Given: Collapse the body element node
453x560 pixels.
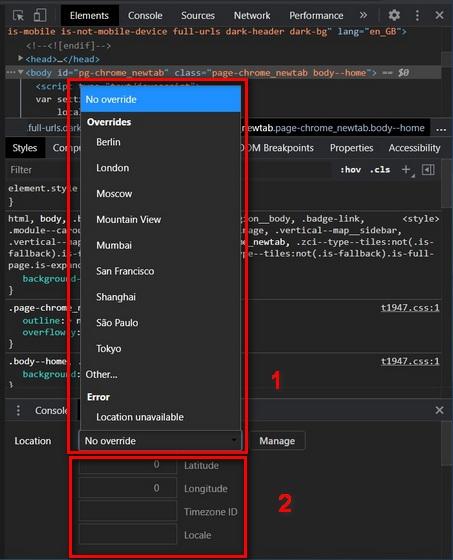Looking at the screenshot, I should click(20, 72).
